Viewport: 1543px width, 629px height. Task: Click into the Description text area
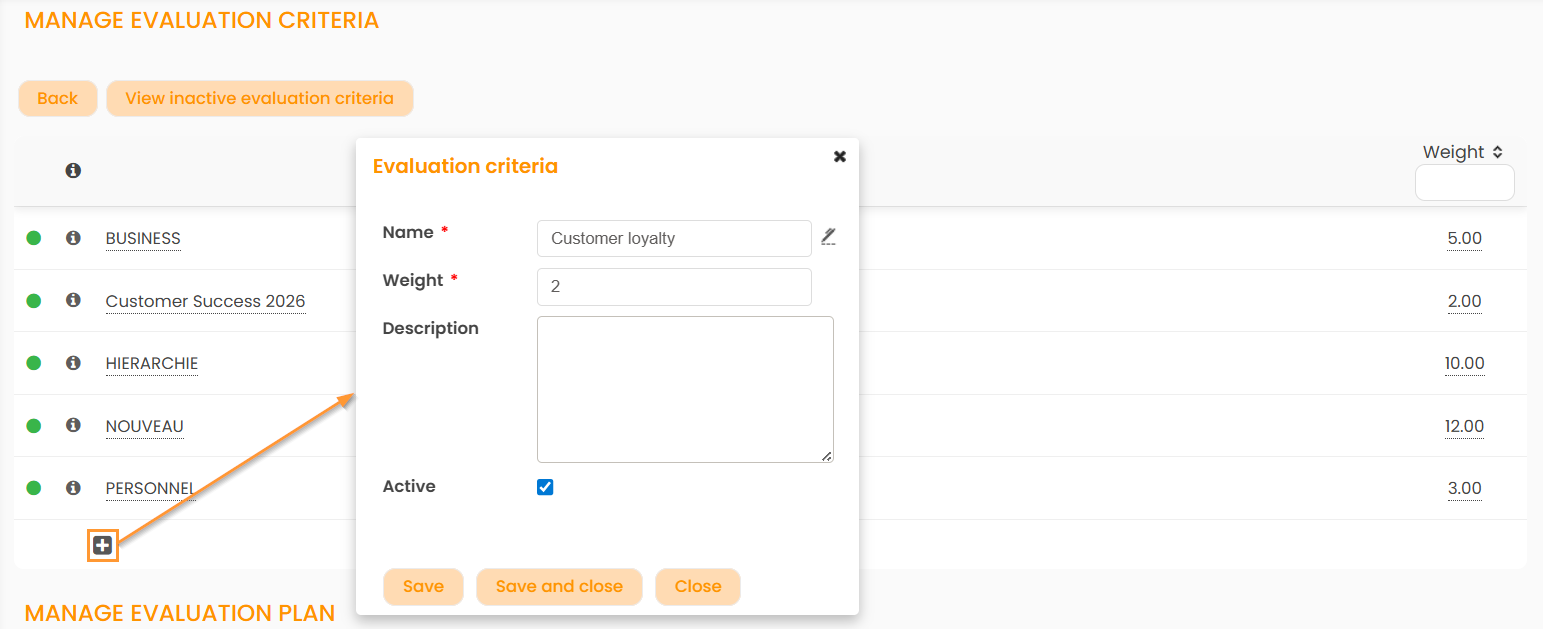pyautogui.click(x=684, y=389)
